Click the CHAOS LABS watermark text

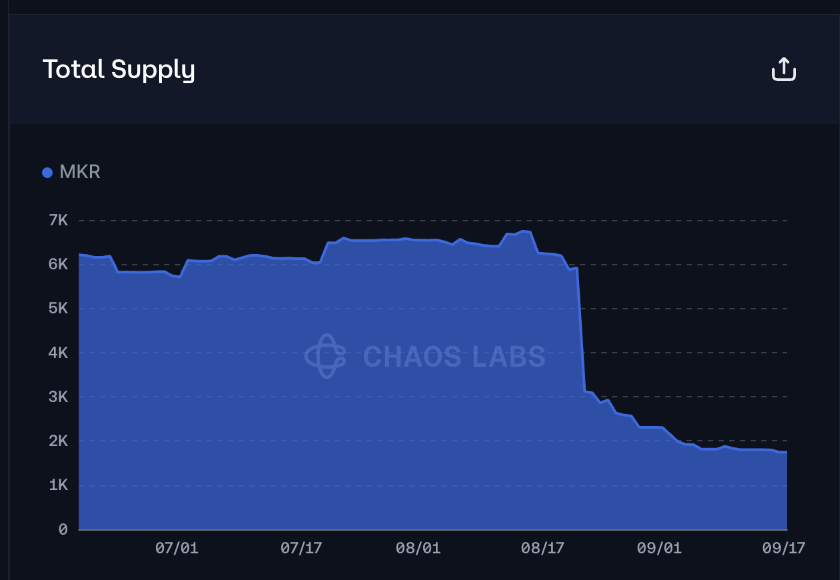[454, 356]
